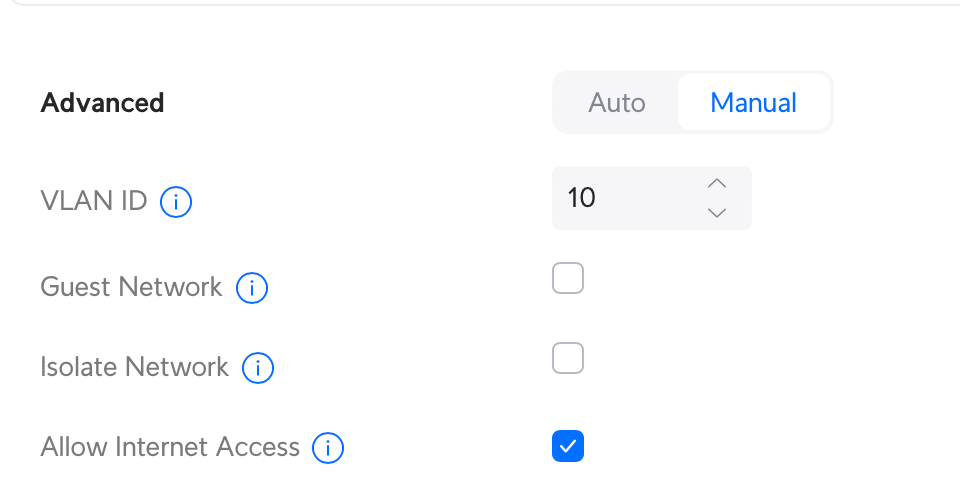The width and height of the screenshot is (960, 504).
Task: Click the Allow Internet Access info icon
Action: [x=328, y=448]
